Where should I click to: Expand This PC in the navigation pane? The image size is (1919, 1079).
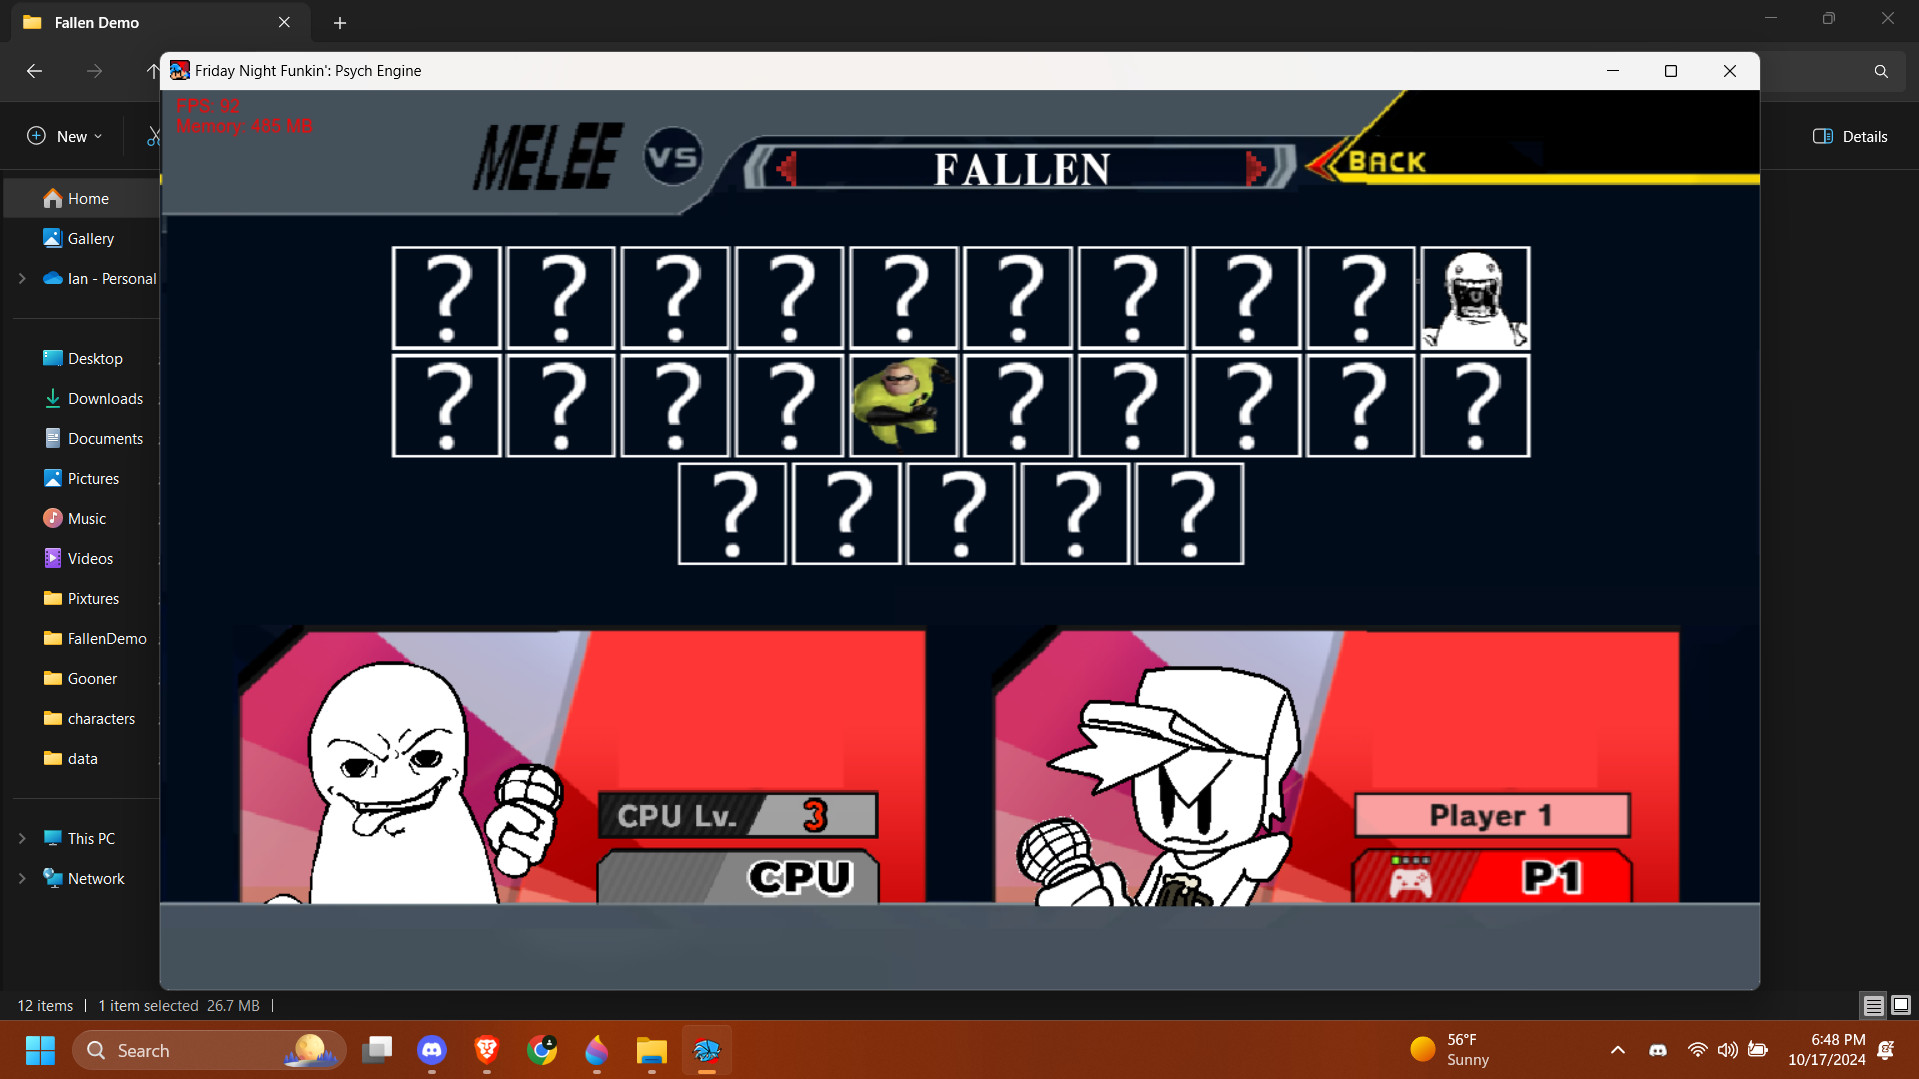pos(22,838)
